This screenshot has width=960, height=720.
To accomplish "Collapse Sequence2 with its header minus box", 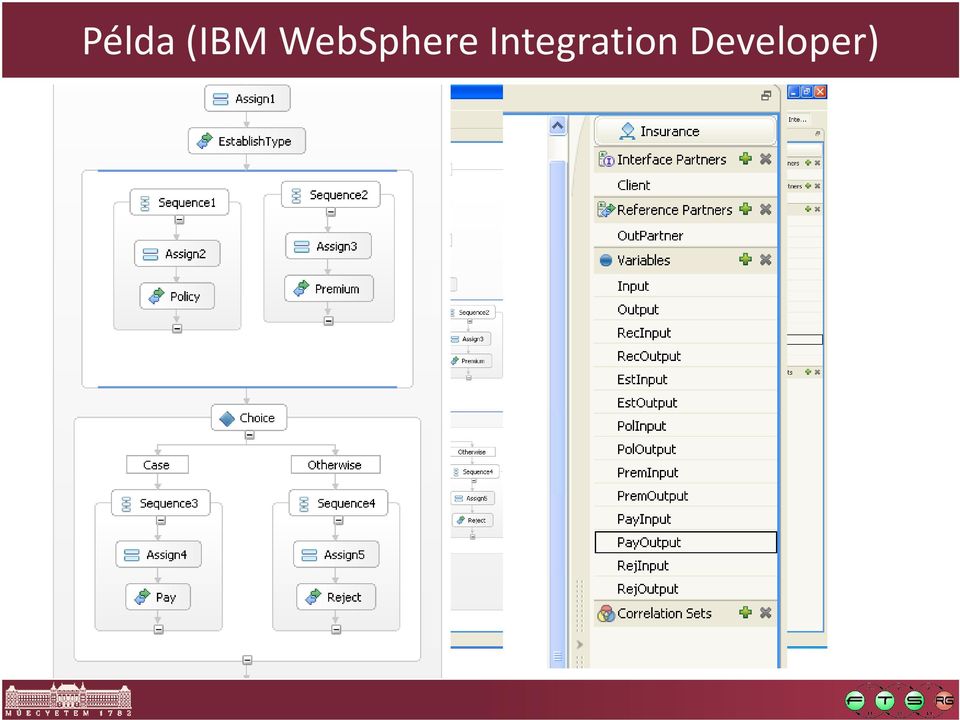I will [331, 212].
